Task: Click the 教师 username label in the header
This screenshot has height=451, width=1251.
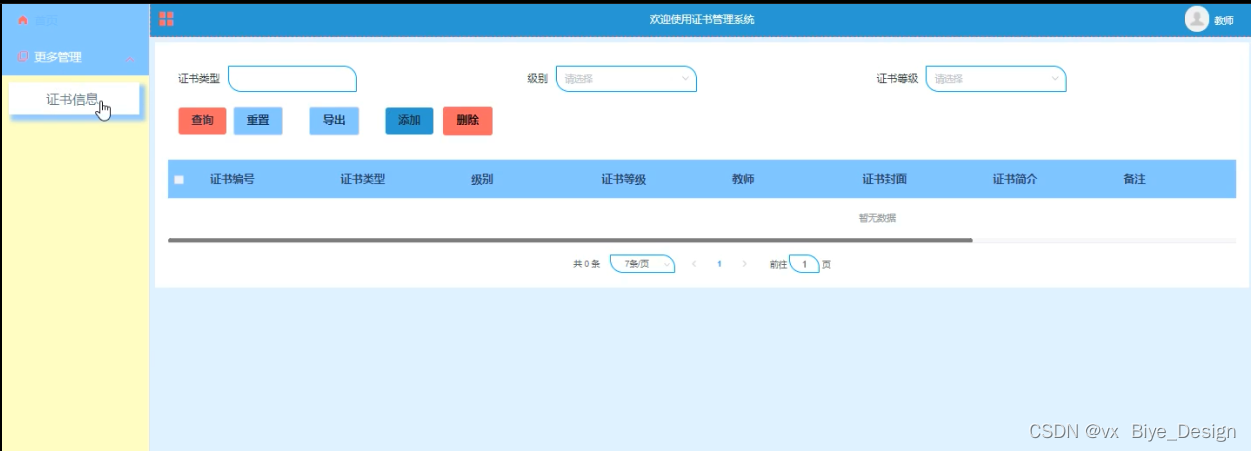Action: tap(1224, 21)
